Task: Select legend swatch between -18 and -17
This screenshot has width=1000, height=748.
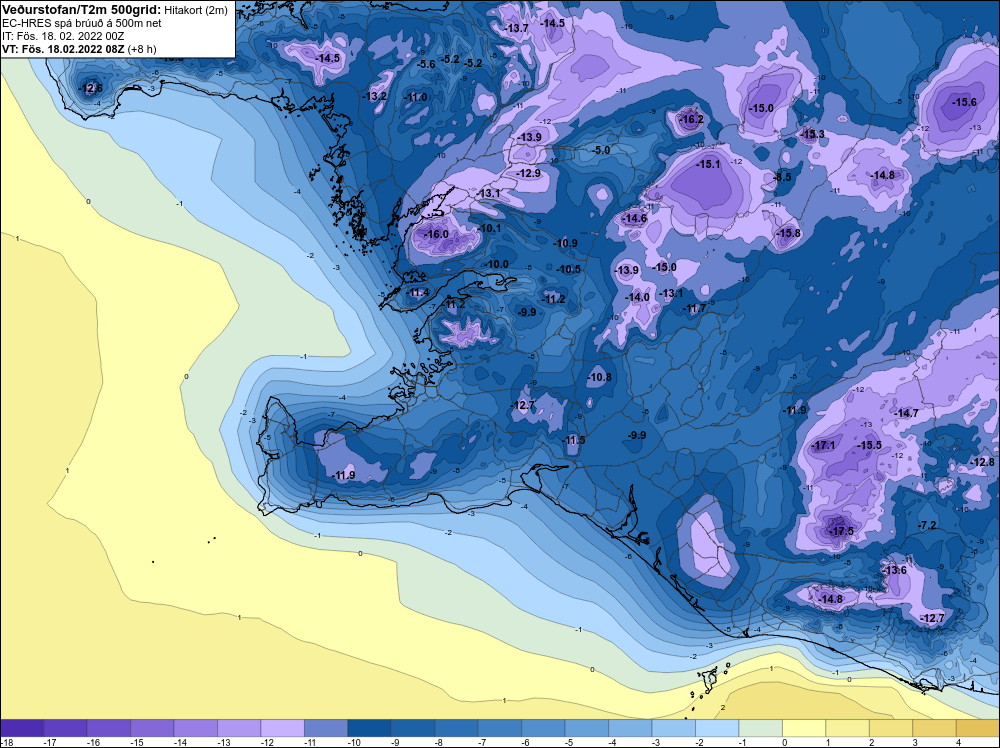Action: pos(22,728)
